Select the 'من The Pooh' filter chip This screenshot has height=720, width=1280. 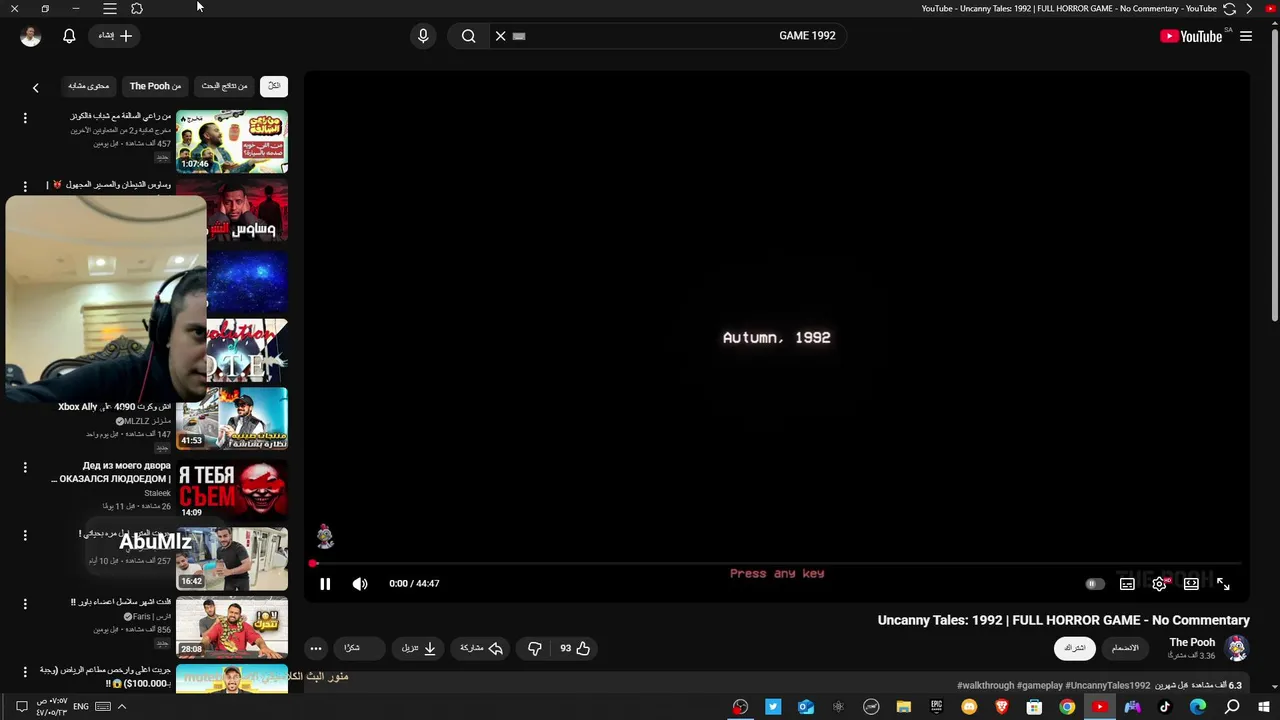click(x=155, y=86)
